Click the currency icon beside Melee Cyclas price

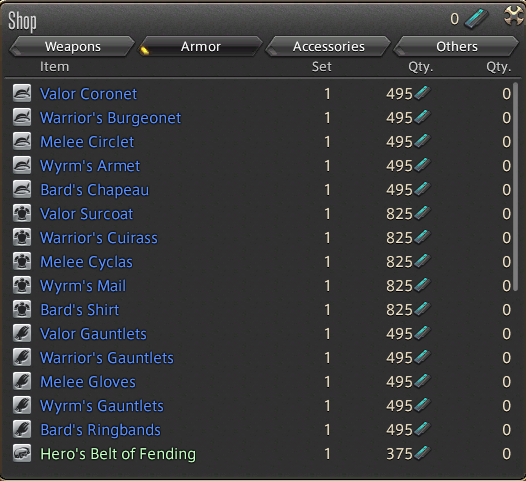point(422,261)
